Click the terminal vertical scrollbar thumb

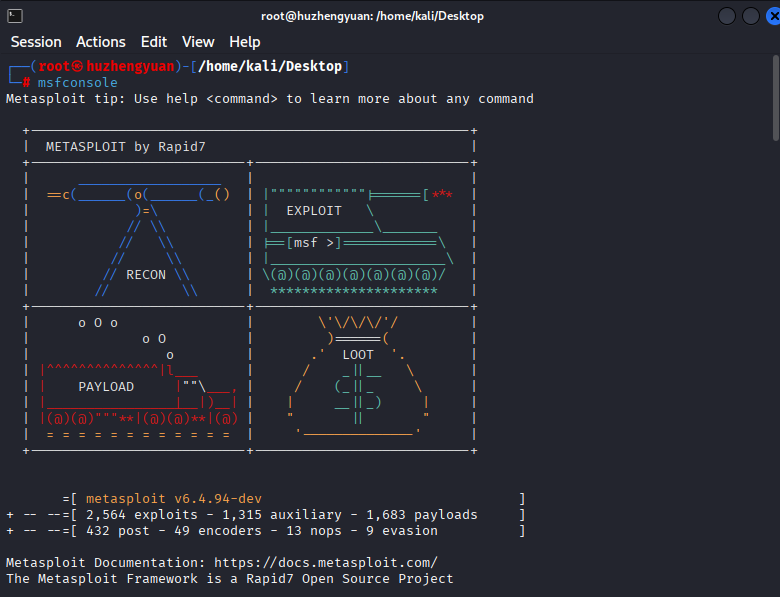[x=776, y=98]
